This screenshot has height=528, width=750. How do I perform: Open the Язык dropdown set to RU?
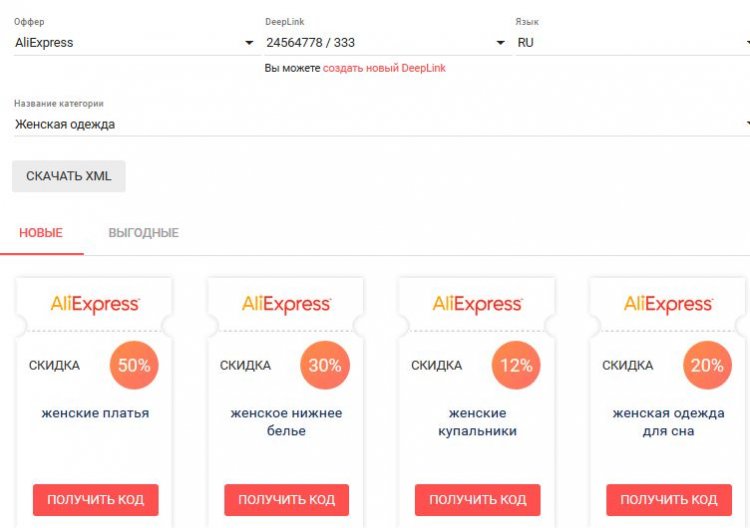[x=632, y=43]
